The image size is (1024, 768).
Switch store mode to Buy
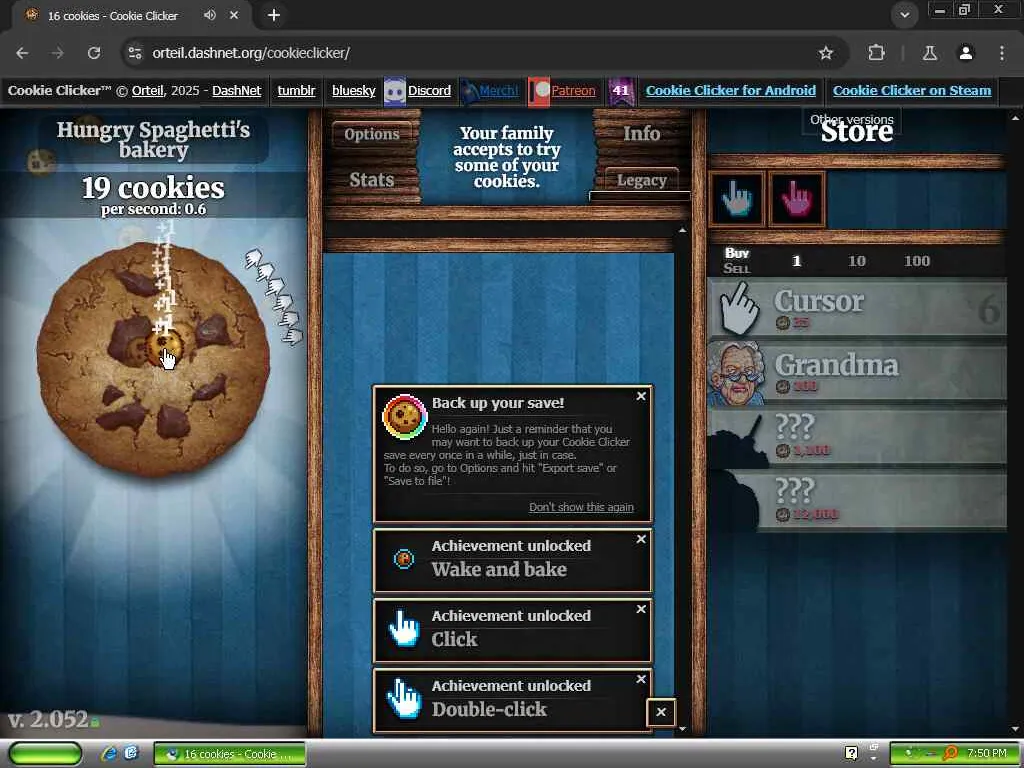pyautogui.click(x=737, y=253)
